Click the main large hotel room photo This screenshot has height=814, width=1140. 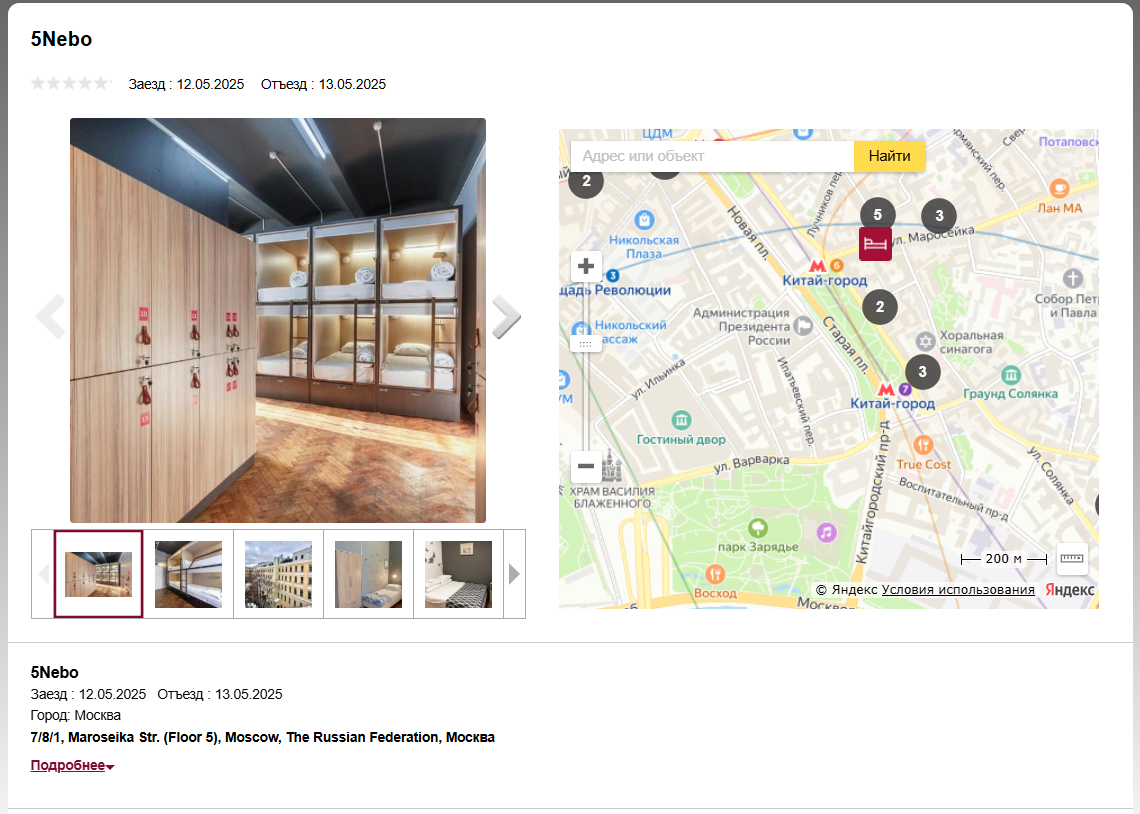pyautogui.click(x=278, y=321)
